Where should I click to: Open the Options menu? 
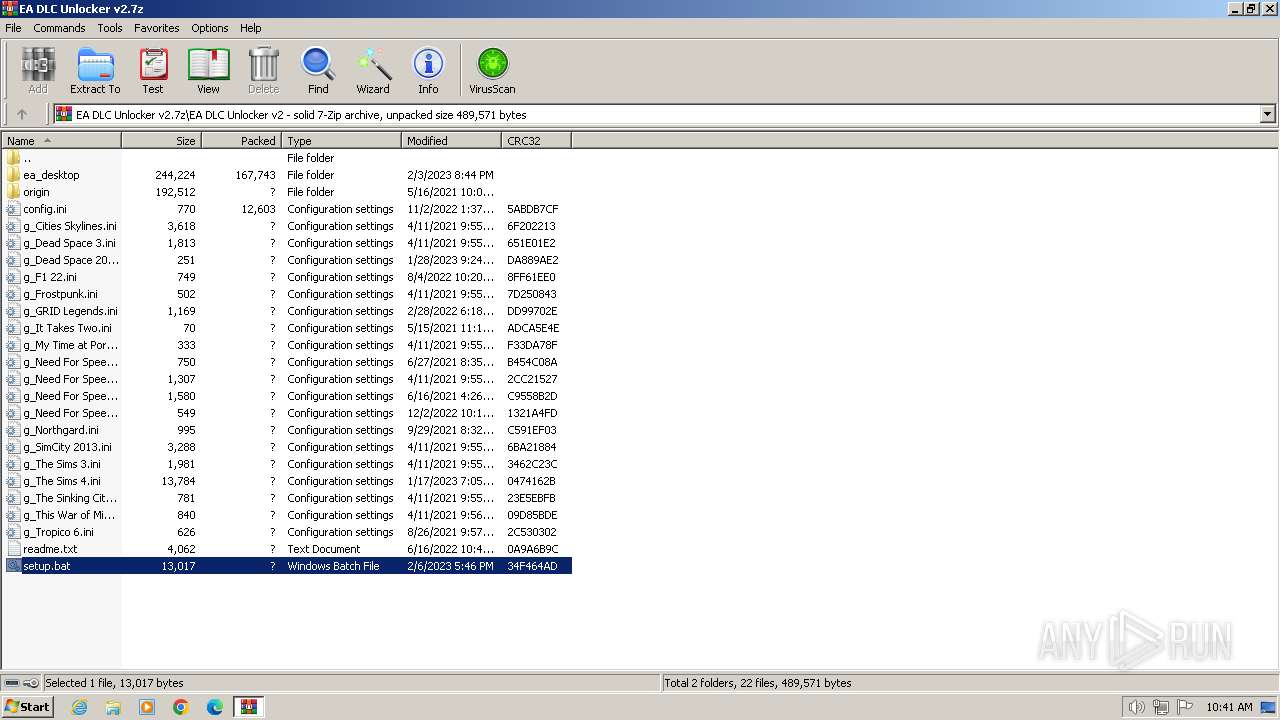[210, 28]
